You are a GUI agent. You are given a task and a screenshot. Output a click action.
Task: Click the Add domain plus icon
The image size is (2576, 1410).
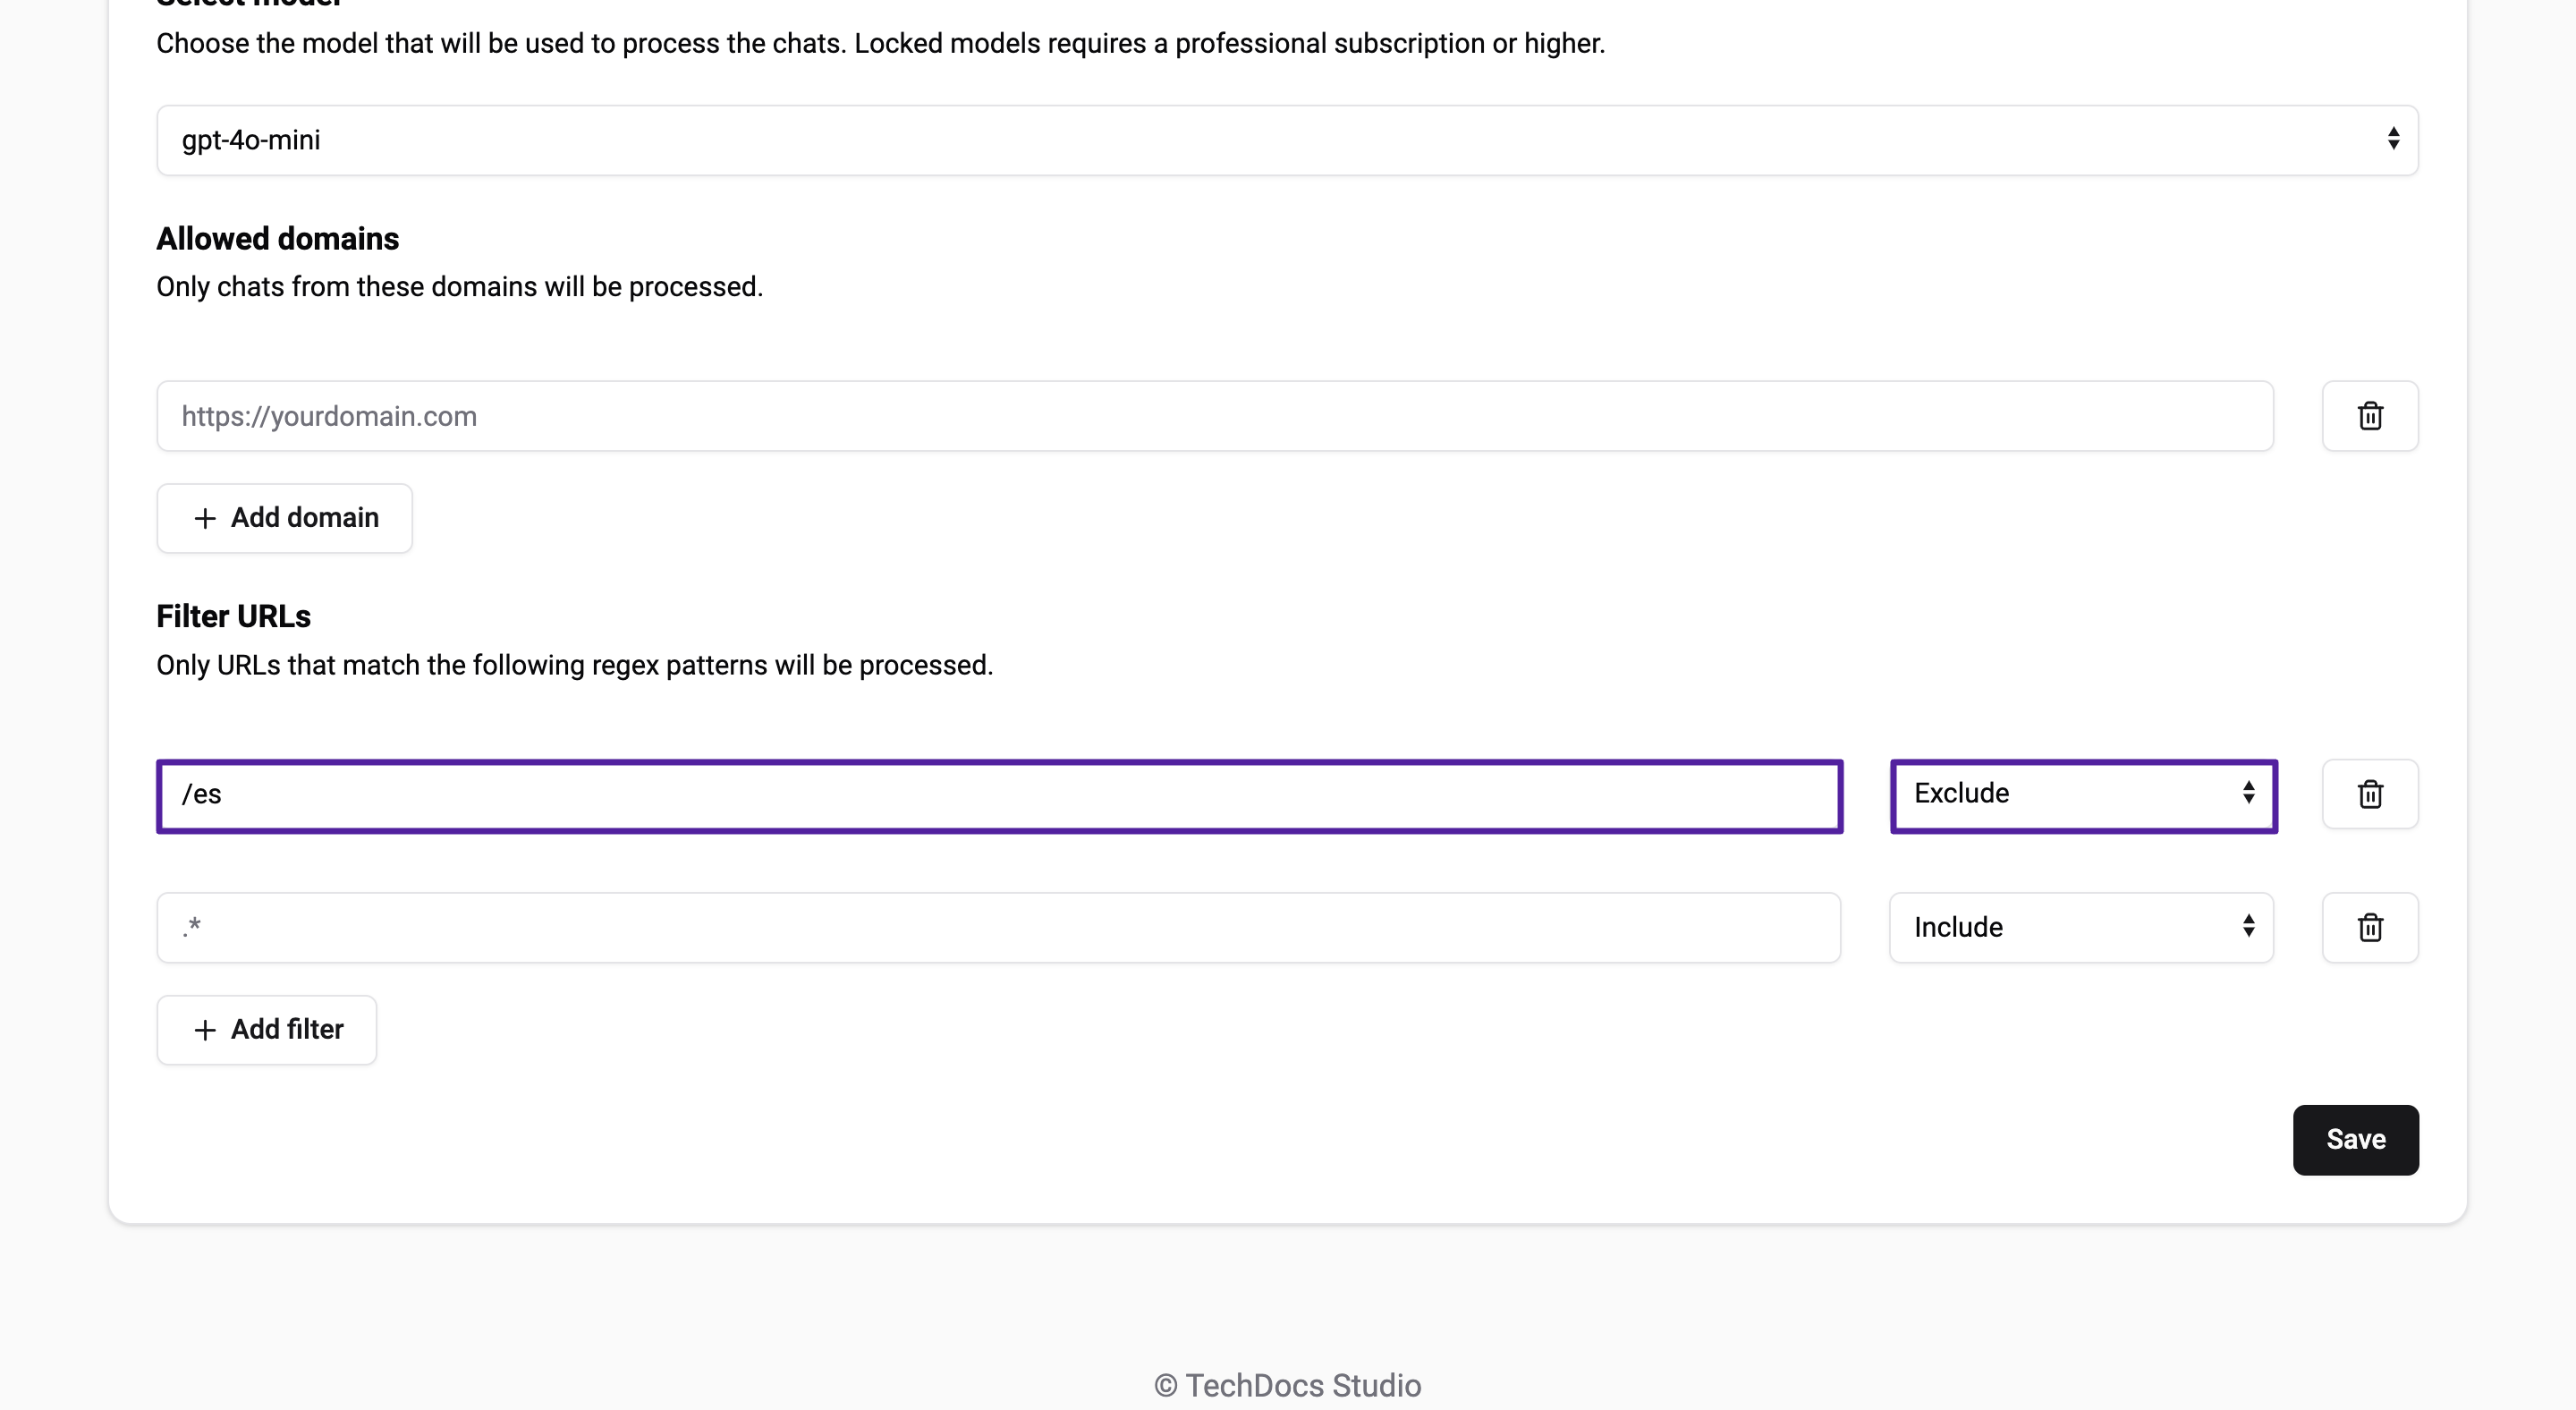pos(203,517)
